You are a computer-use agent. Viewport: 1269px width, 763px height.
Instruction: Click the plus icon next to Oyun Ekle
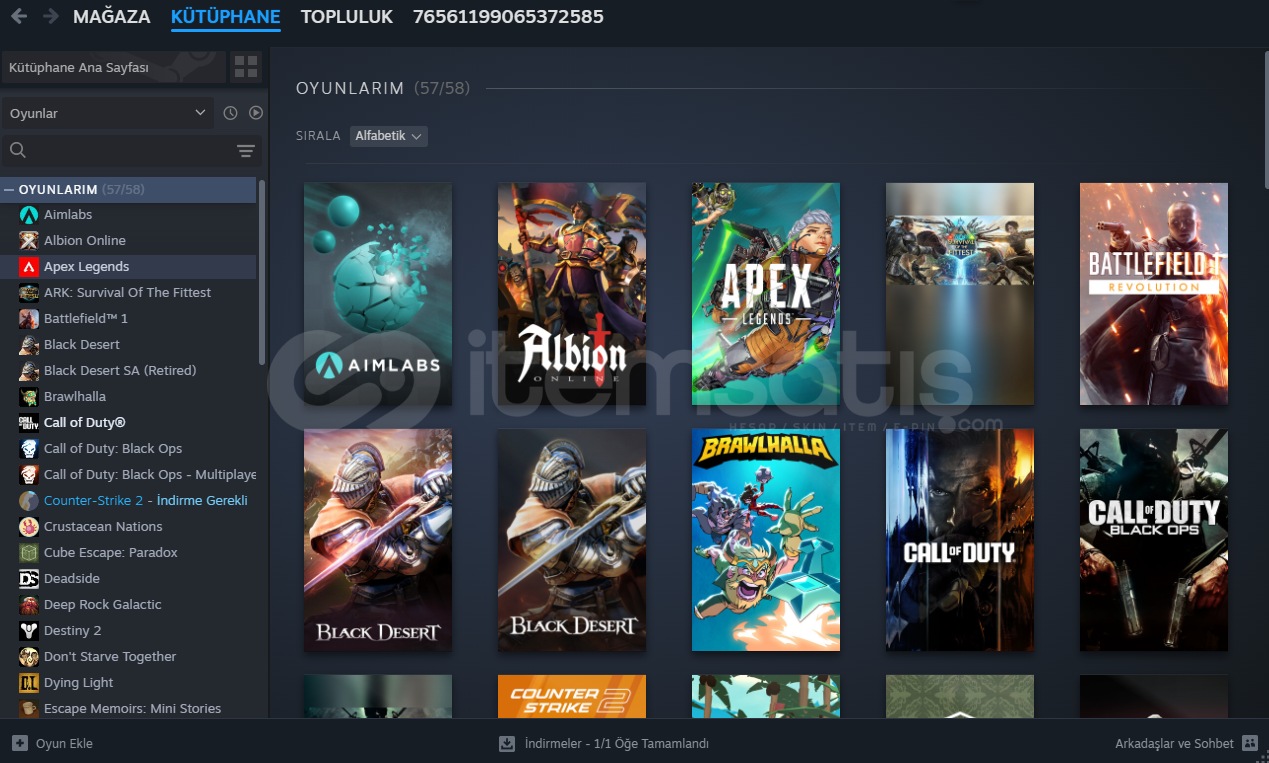[19, 743]
